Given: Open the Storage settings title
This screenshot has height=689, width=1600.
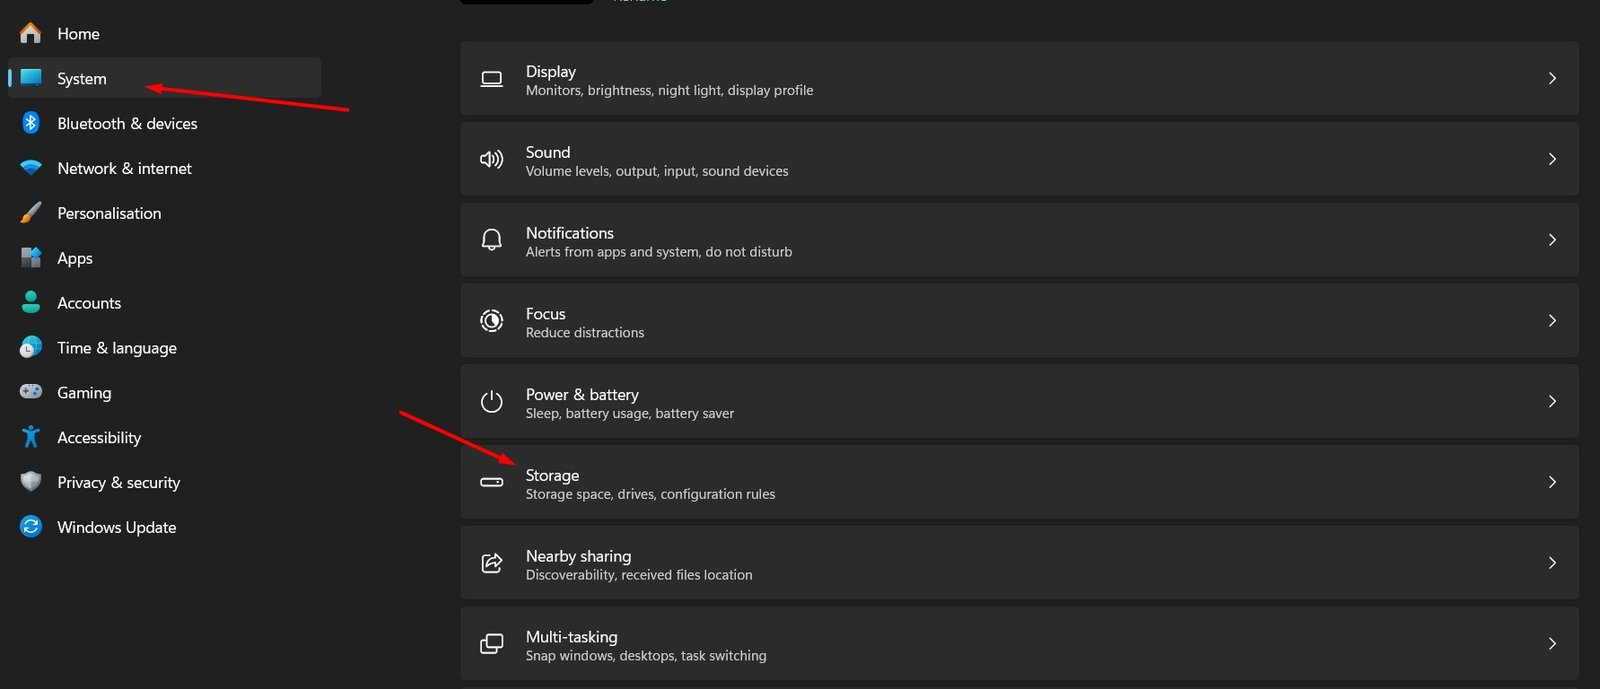Looking at the screenshot, I should coord(552,475).
